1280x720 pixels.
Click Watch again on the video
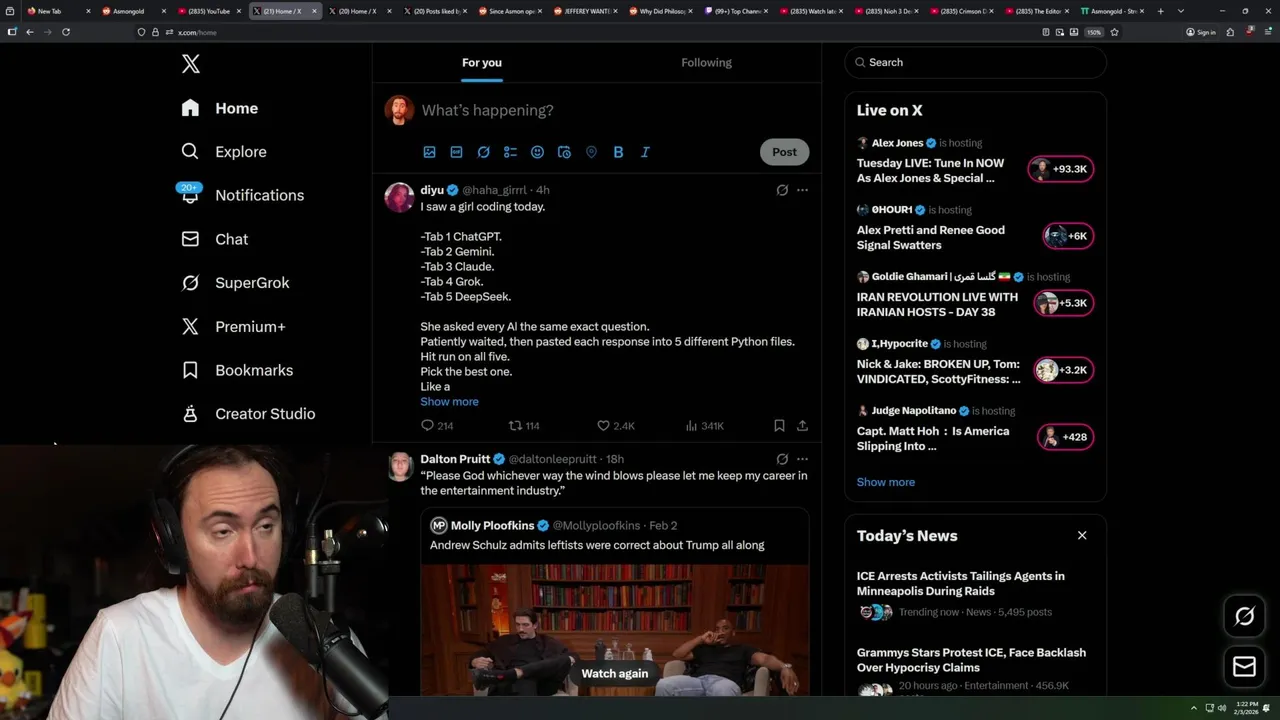pos(615,674)
